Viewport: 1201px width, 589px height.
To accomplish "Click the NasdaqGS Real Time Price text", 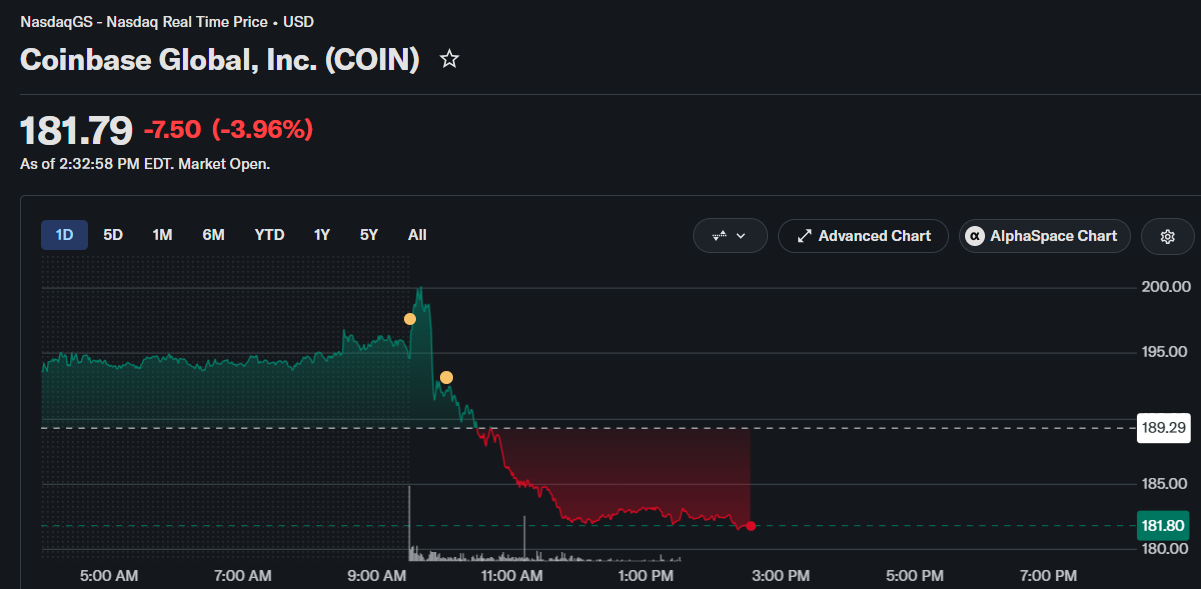I will coord(166,21).
